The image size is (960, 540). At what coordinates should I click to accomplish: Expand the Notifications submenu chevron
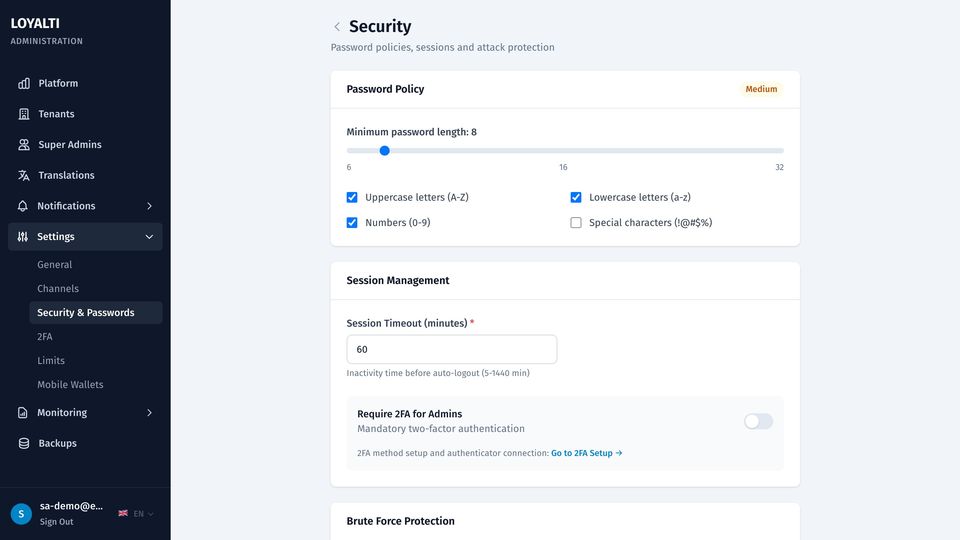[x=149, y=206]
